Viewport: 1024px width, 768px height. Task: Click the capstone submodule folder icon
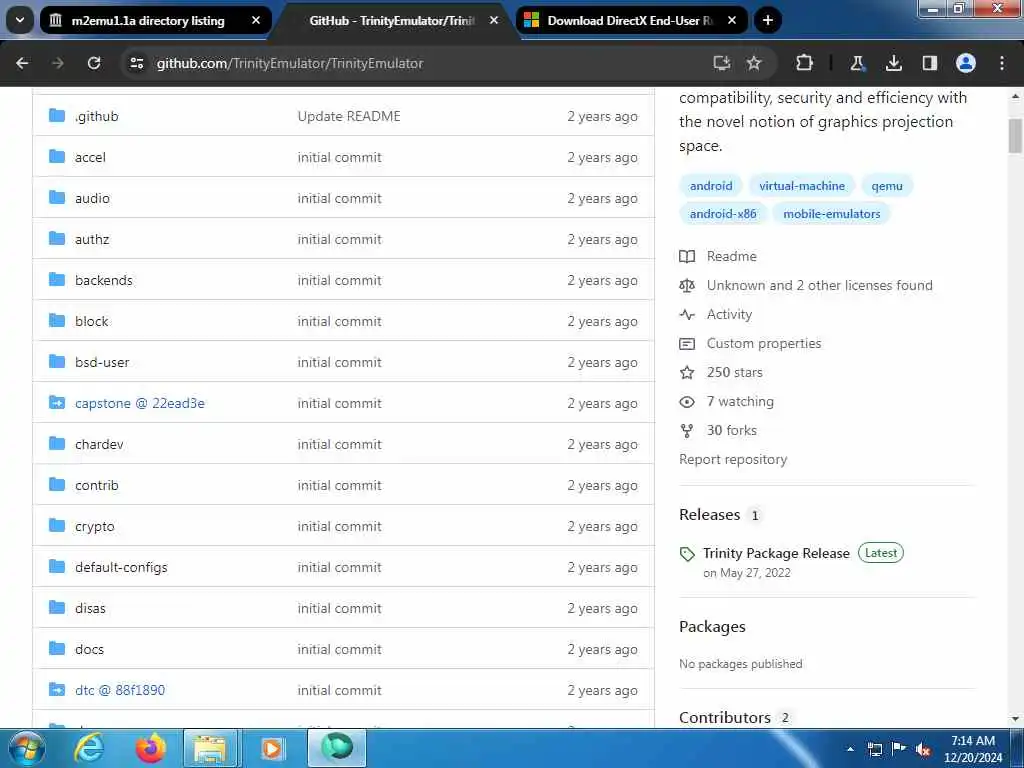coord(57,403)
